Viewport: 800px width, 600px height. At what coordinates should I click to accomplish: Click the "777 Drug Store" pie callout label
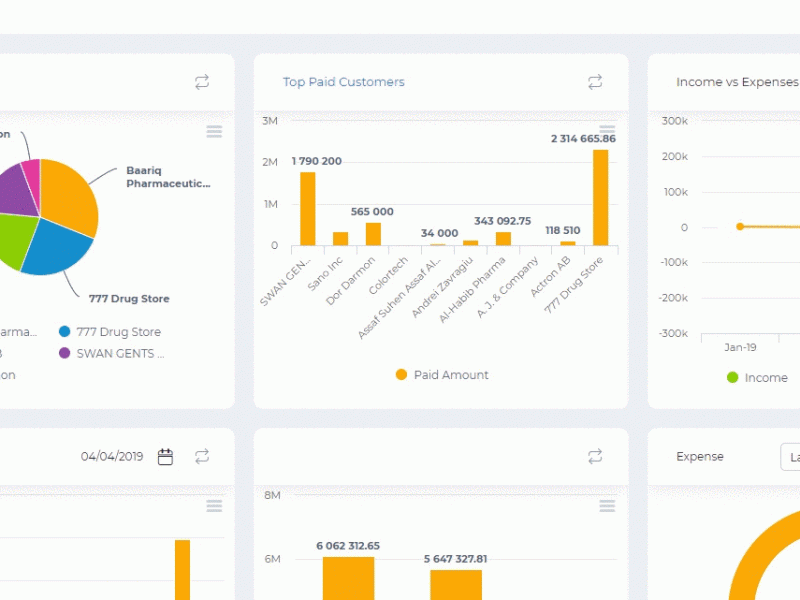[129, 299]
